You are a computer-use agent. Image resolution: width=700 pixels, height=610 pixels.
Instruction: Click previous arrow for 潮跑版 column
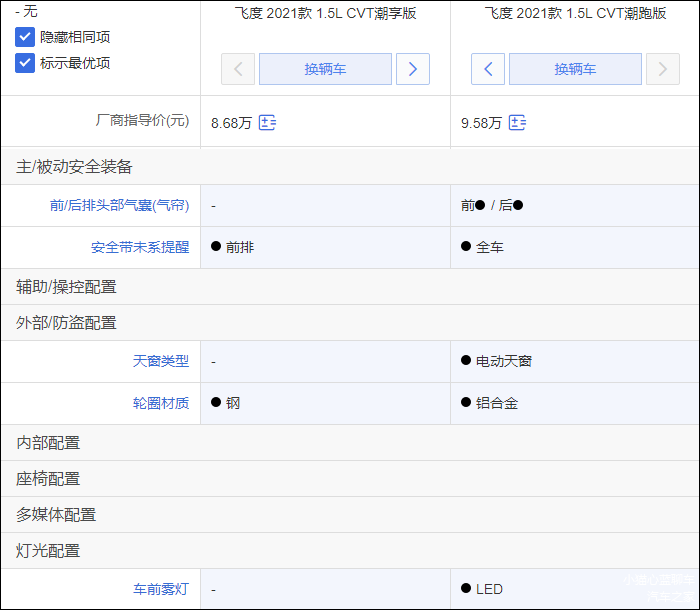488,69
